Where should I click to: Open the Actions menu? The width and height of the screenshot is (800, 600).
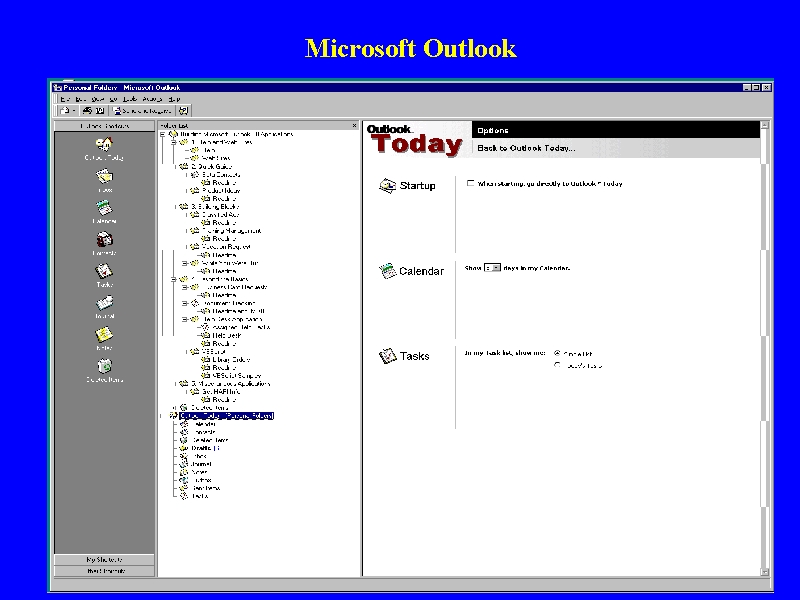click(153, 99)
